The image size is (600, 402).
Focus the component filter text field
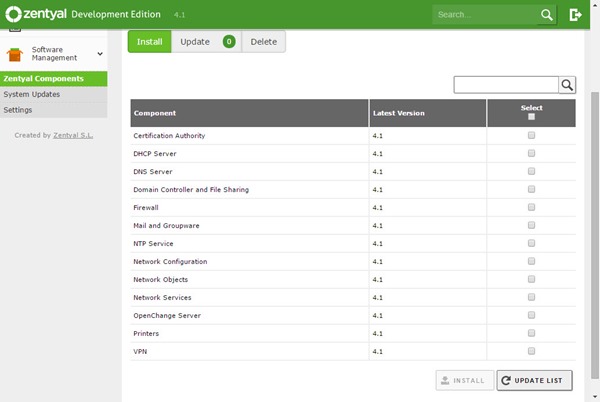tap(506, 85)
